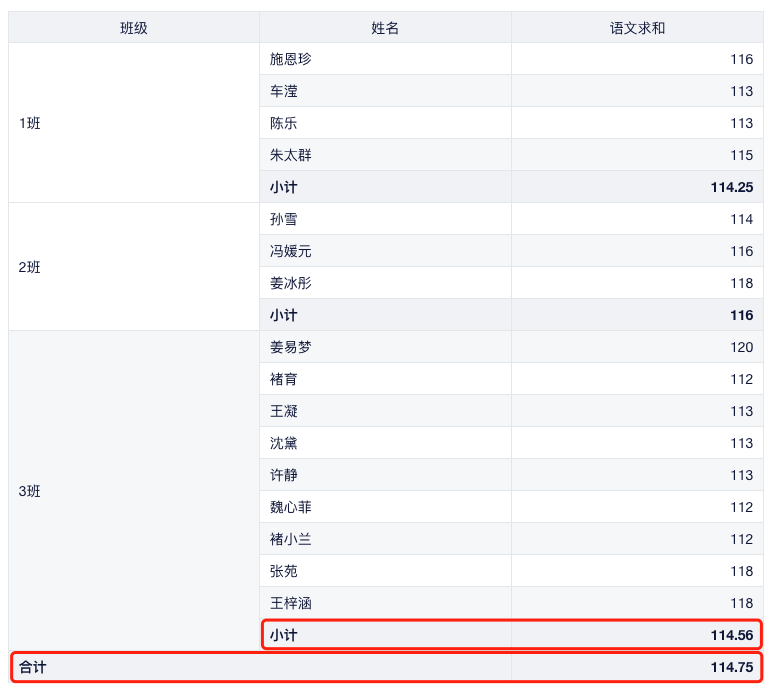This screenshot has height=692, width=775.
Task: Click the highlighted subtotal value 114.56
Action: (731, 635)
